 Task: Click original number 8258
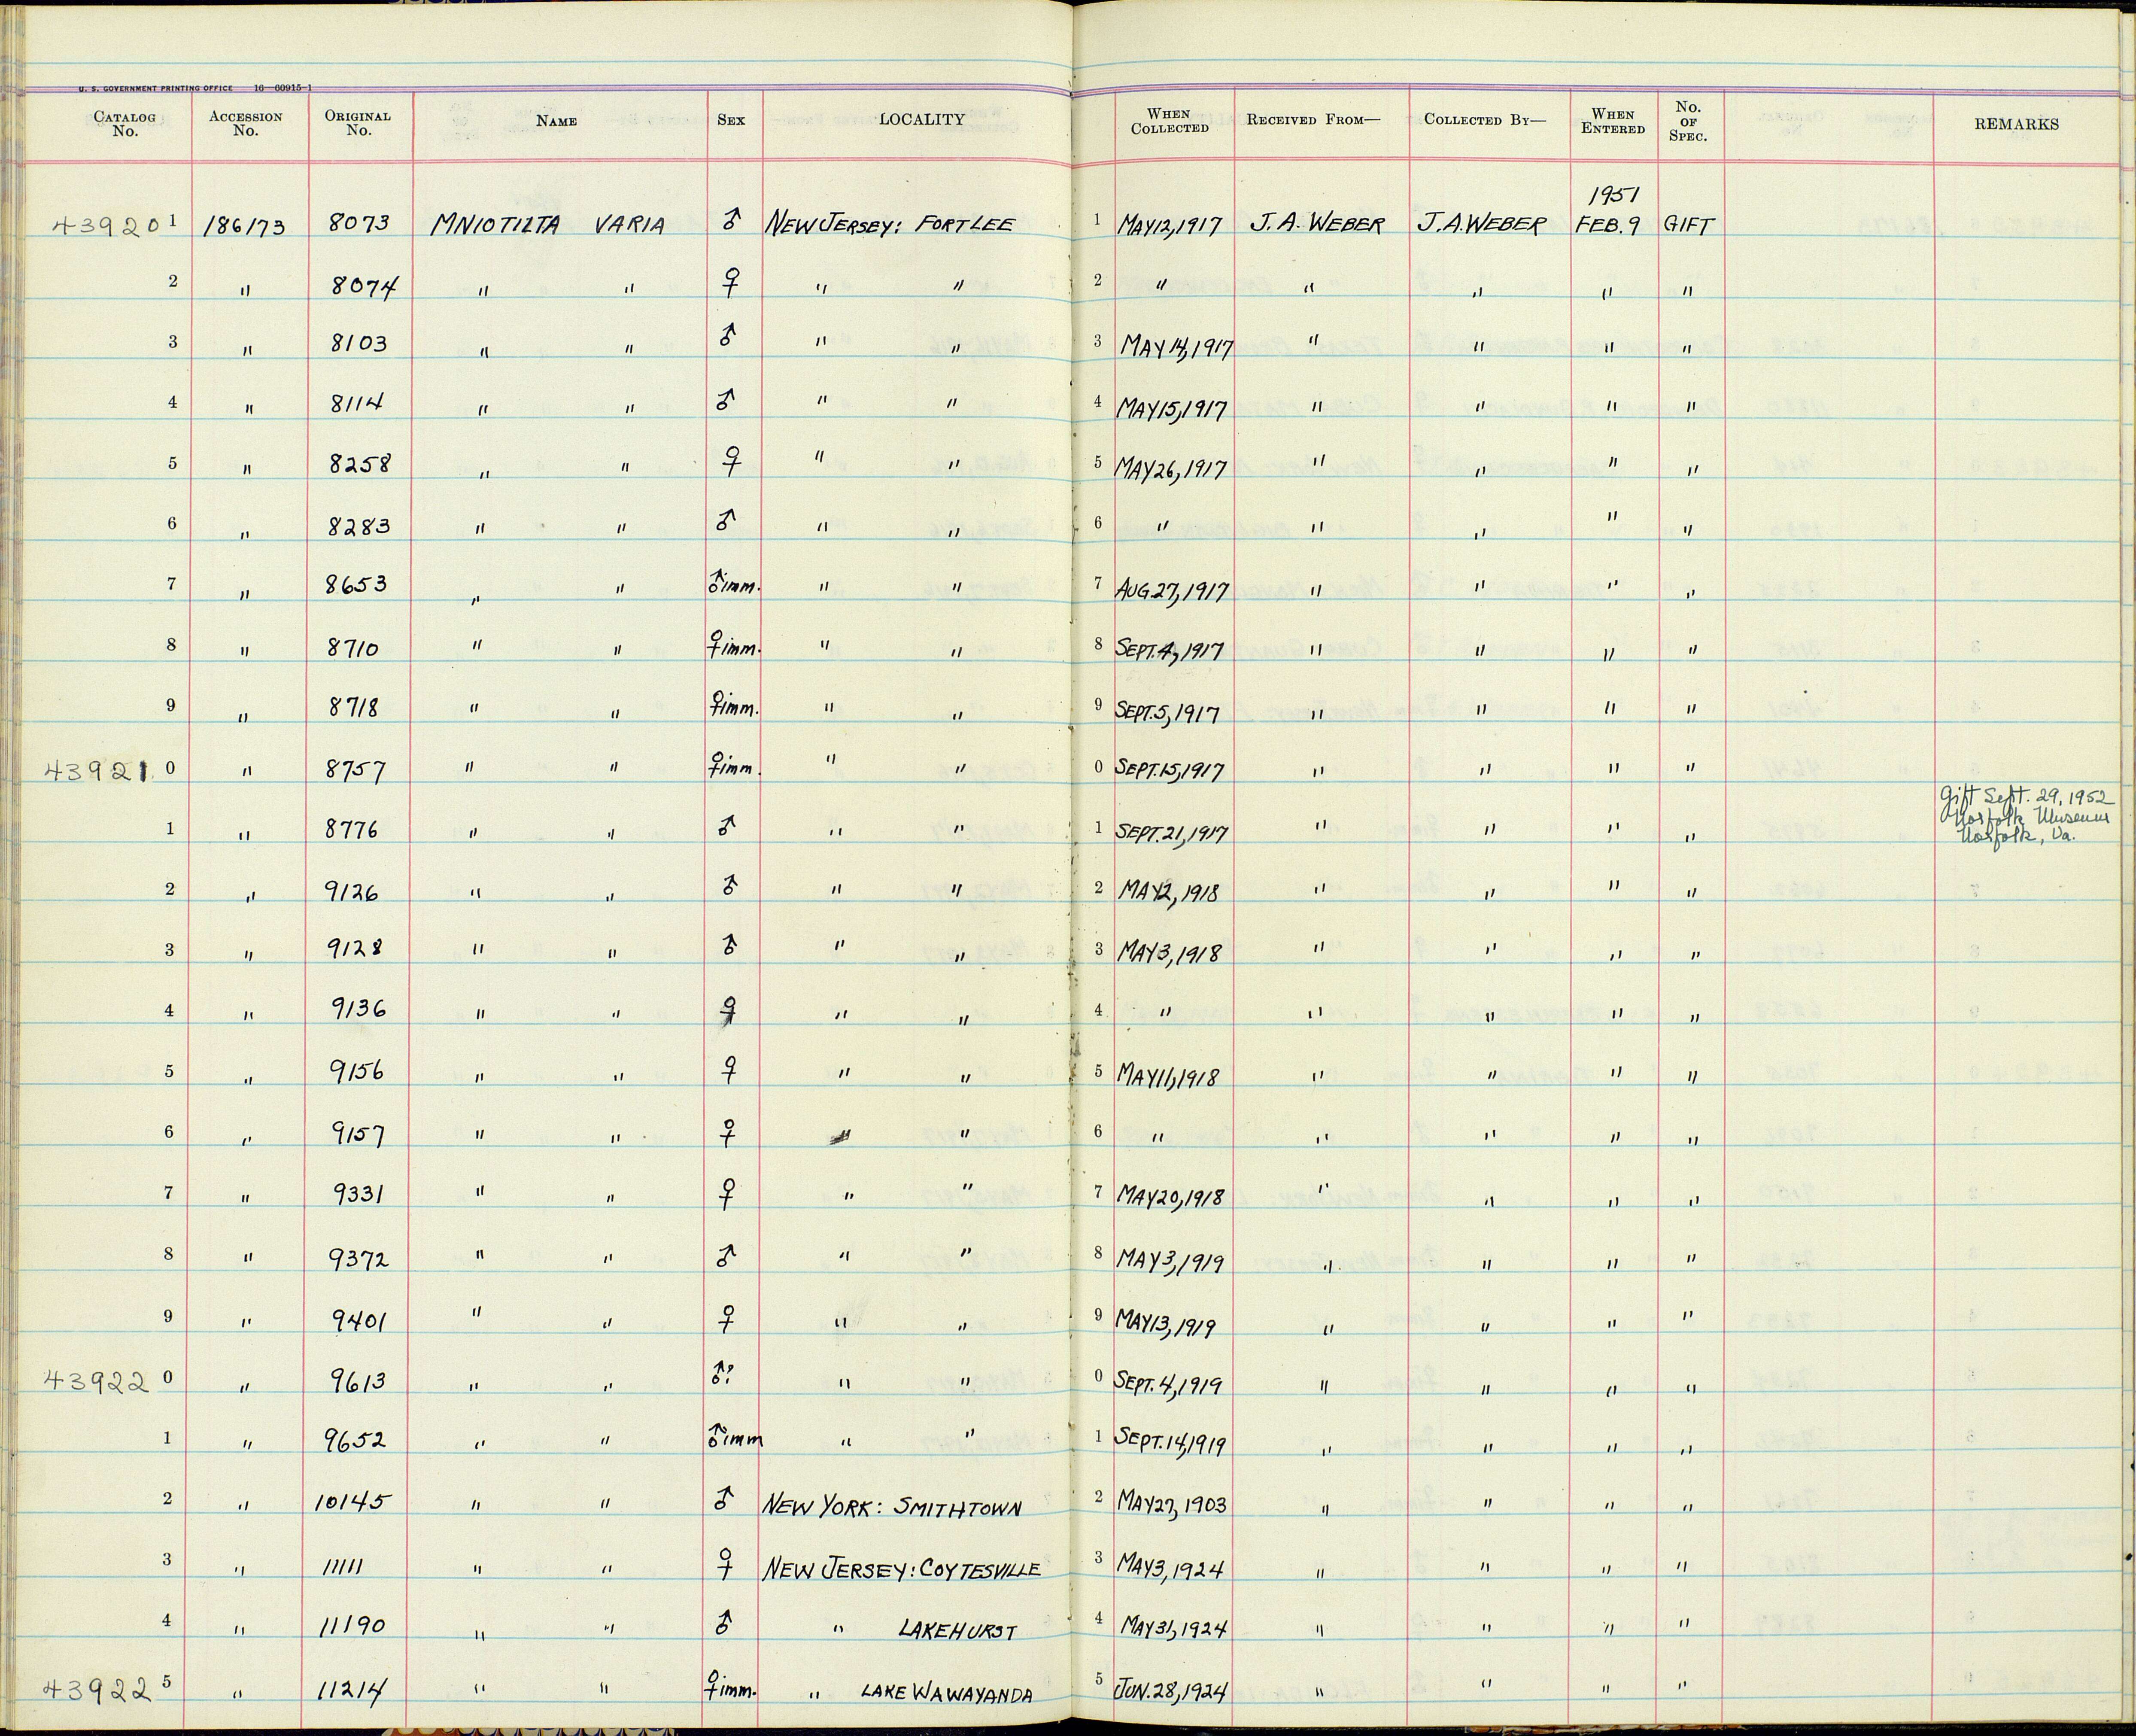(x=359, y=464)
